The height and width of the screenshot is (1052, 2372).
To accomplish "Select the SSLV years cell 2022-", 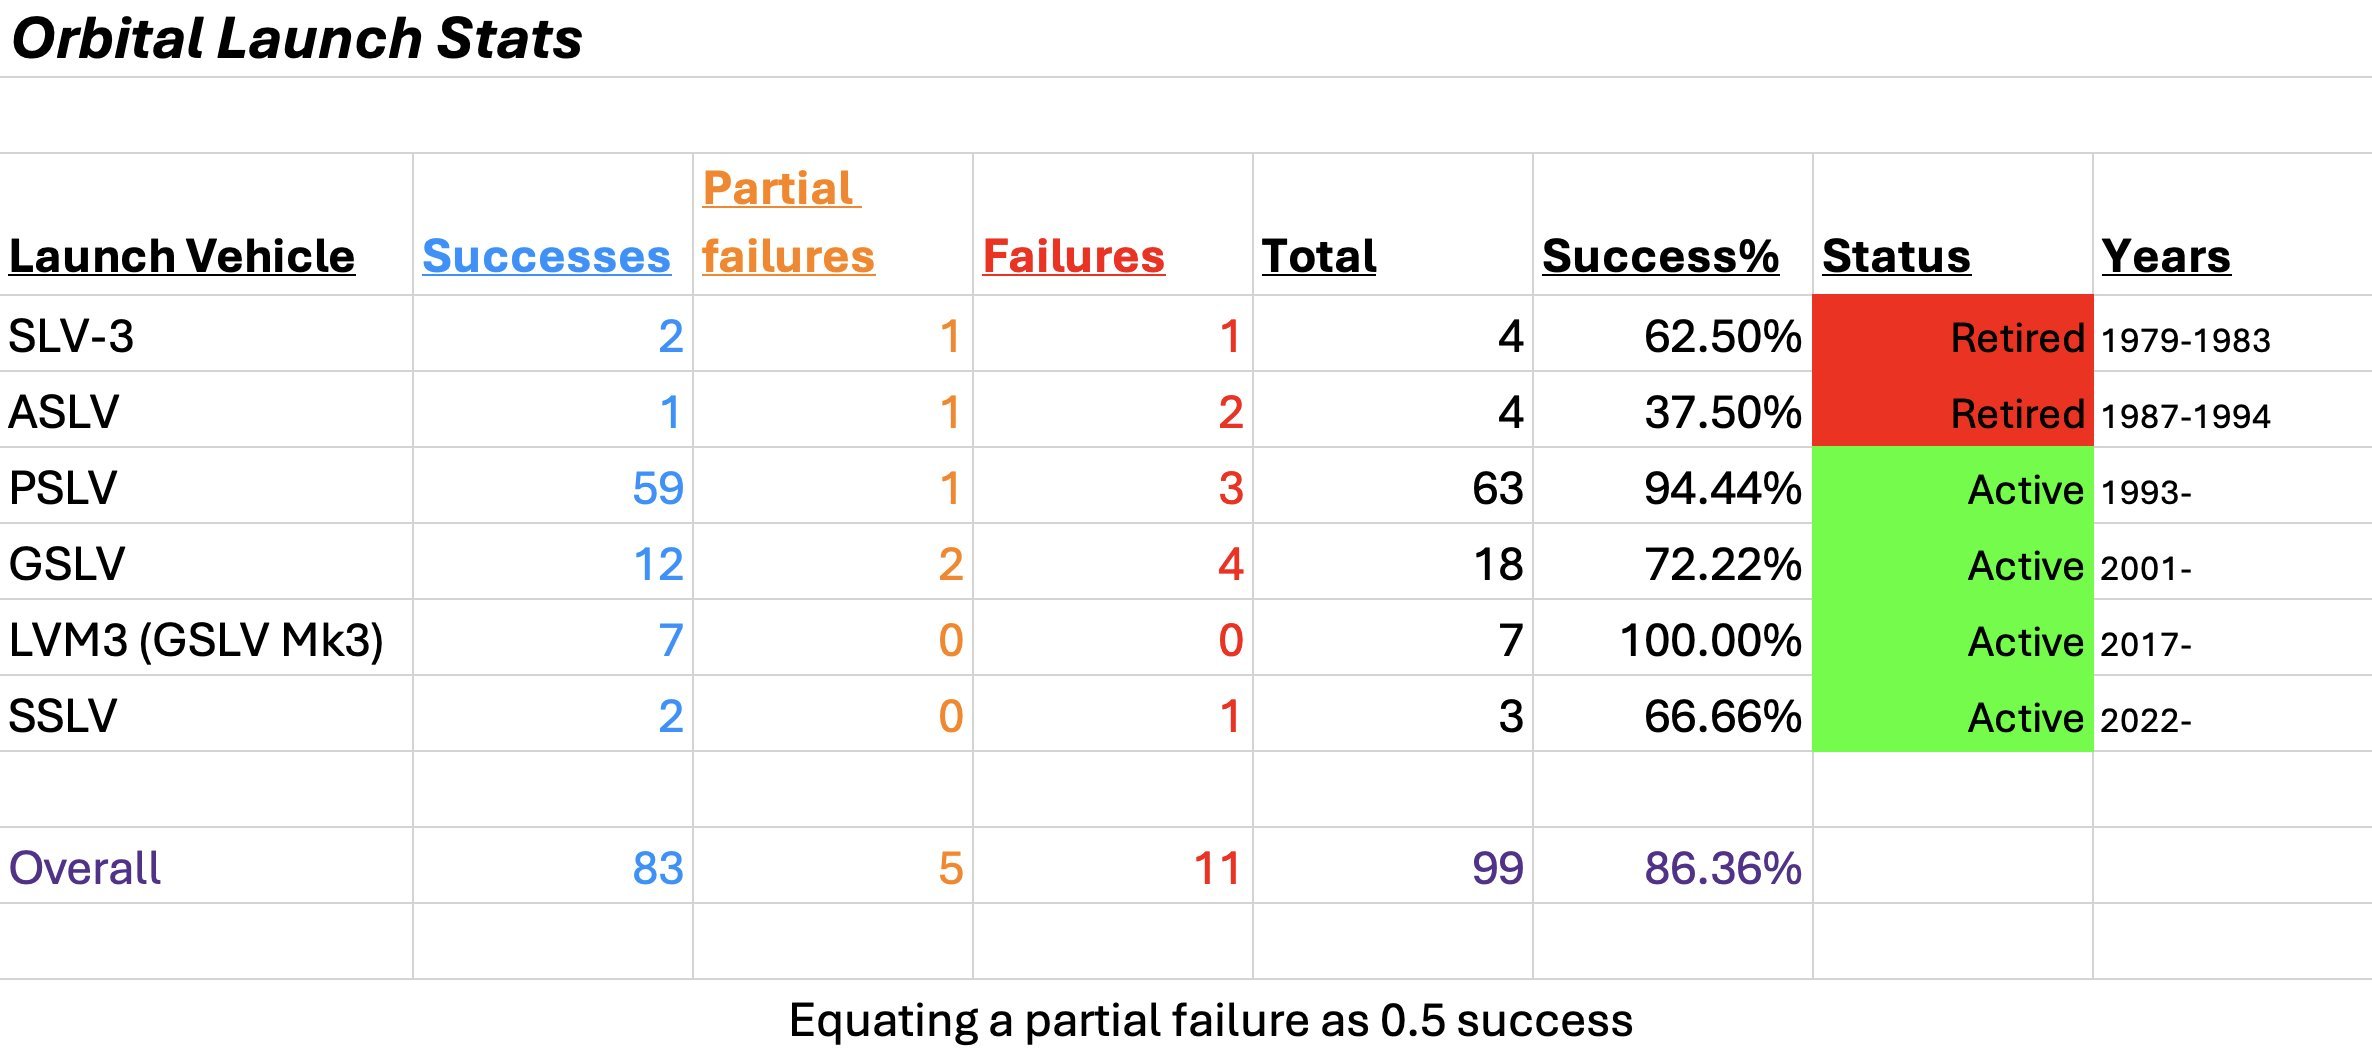I will [2145, 719].
